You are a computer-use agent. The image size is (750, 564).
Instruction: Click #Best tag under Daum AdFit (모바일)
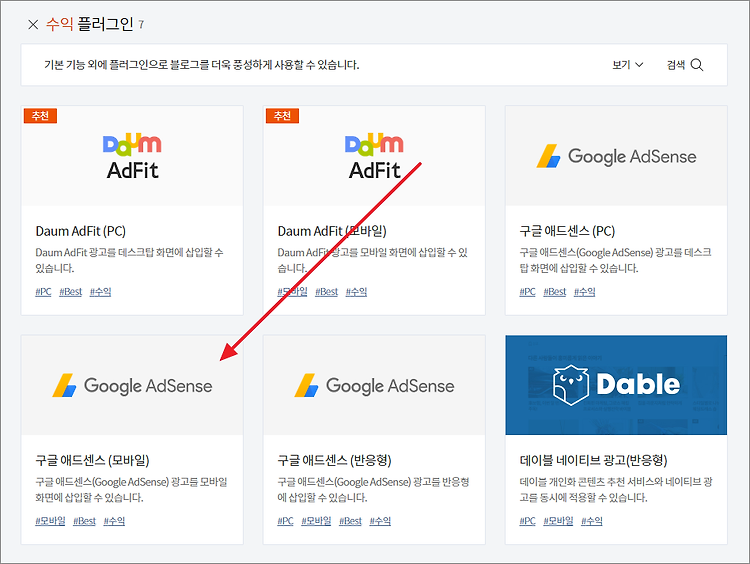327,292
